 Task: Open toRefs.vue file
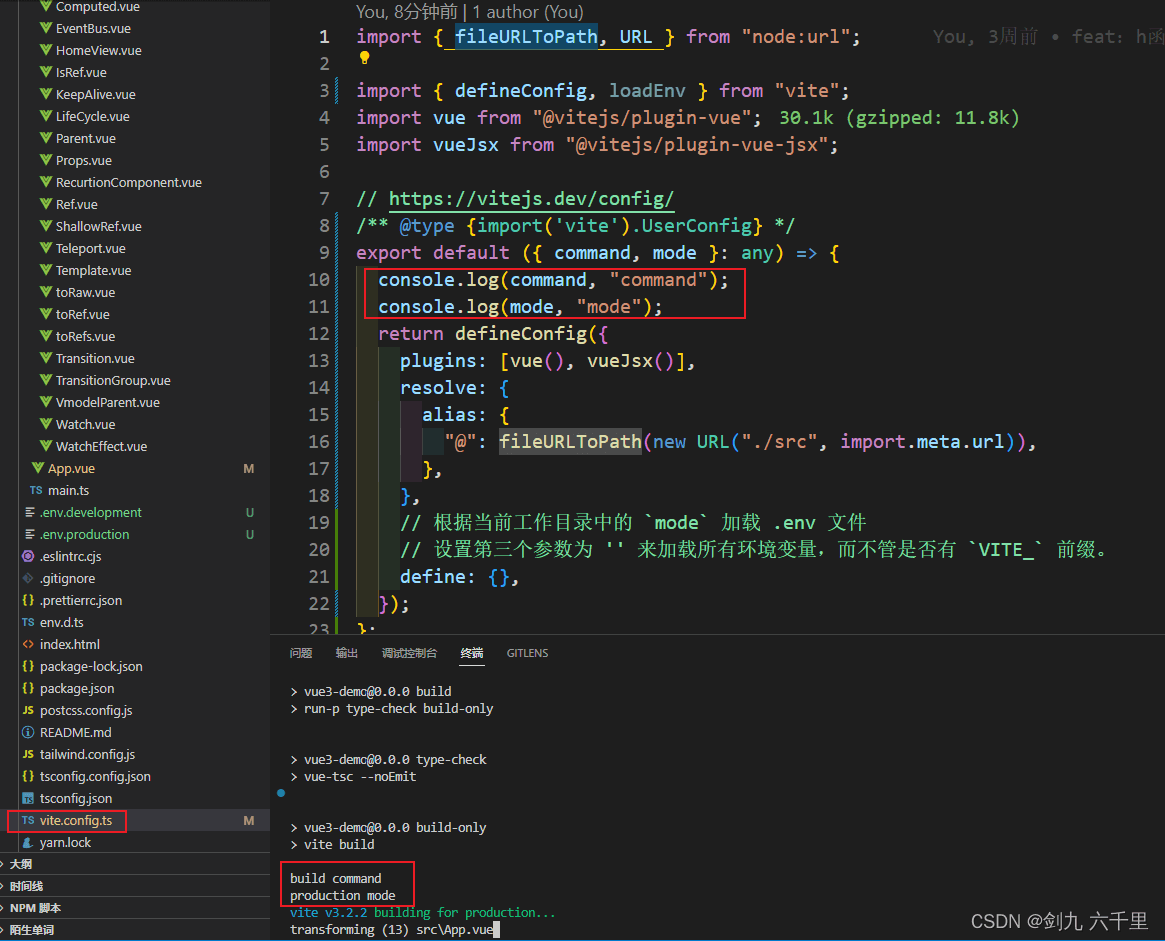(x=85, y=336)
